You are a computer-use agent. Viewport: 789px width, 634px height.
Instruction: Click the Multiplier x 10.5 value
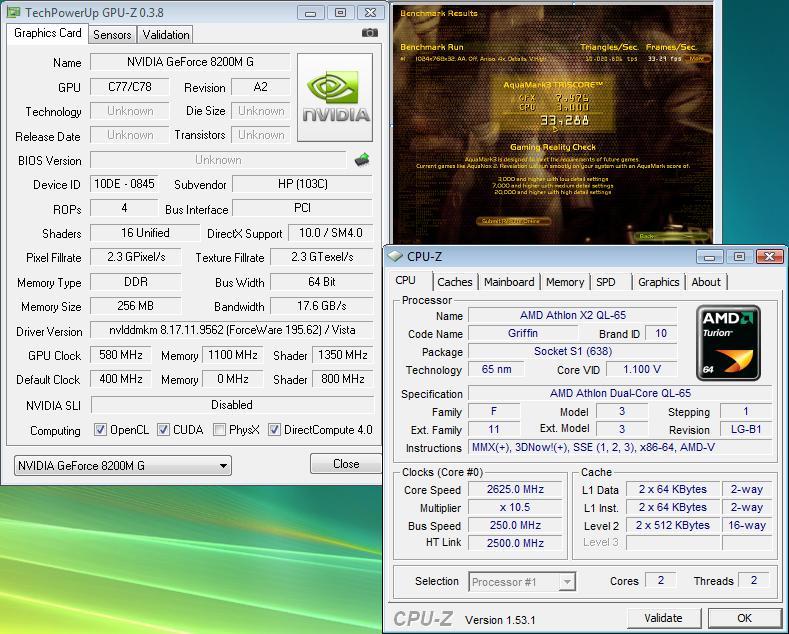[515, 507]
